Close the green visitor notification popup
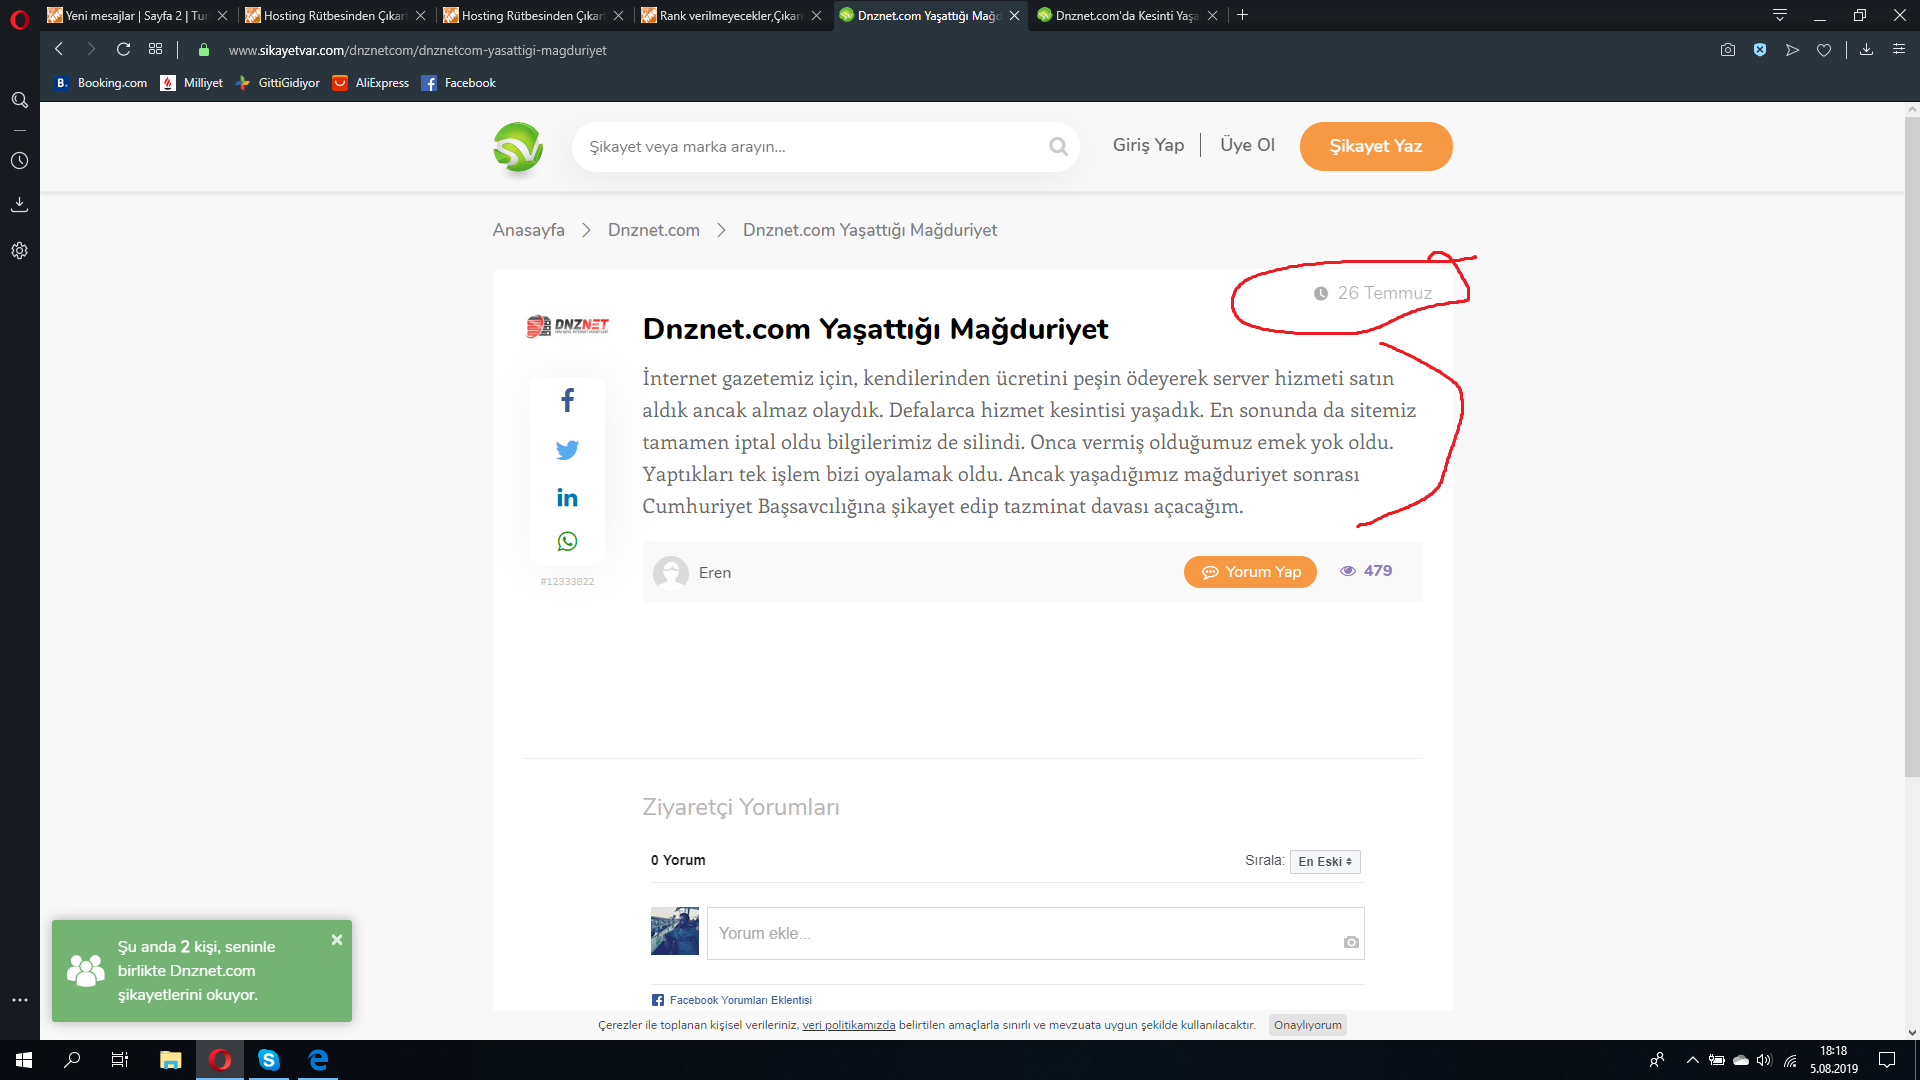The width and height of the screenshot is (1920, 1080). [x=337, y=940]
